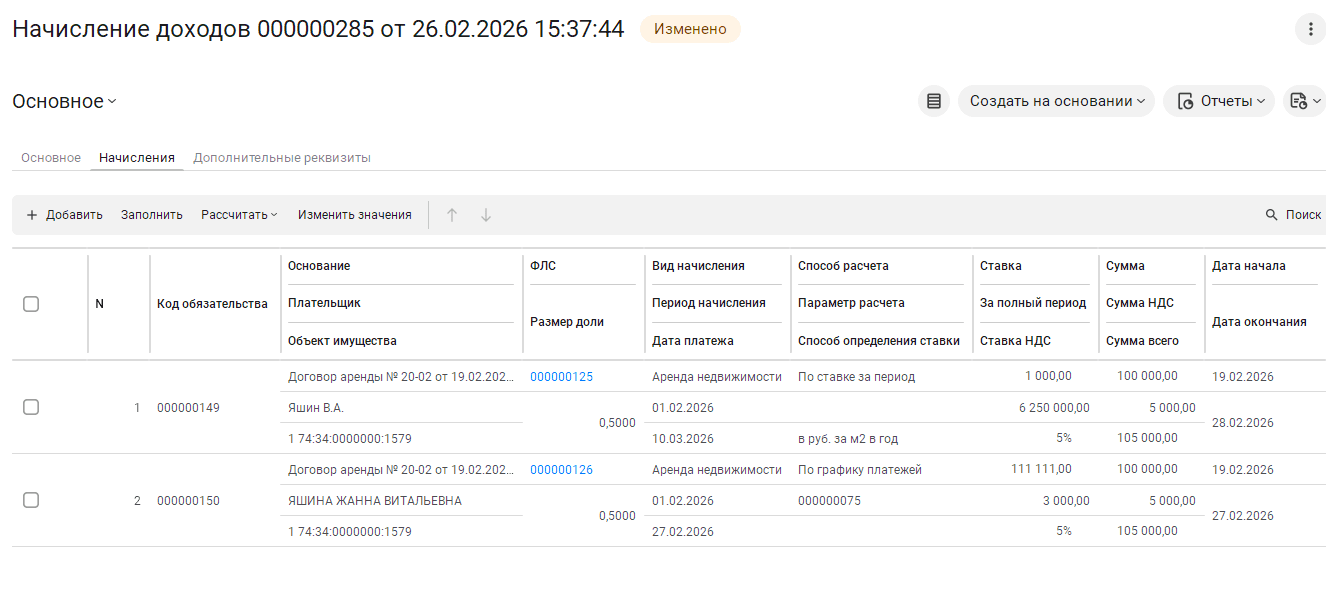Image resolution: width=1326 pixels, height=604 pixels.
Task: Click the Размер доли column header
Action: 567,322
